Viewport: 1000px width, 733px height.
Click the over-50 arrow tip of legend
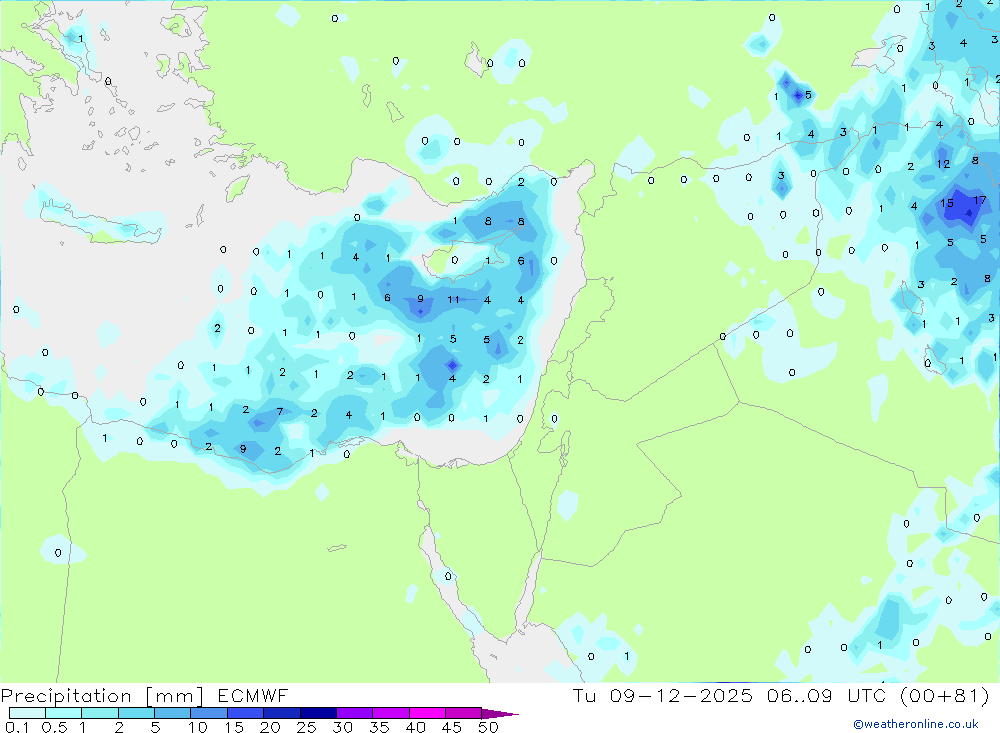(x=500, y=714)
